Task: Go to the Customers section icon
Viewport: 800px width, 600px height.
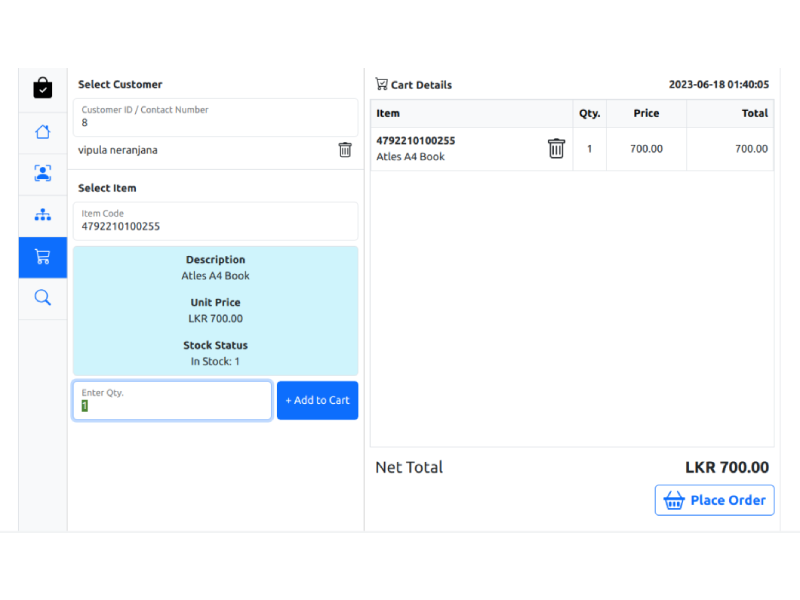Action: (x=42, y=173)
